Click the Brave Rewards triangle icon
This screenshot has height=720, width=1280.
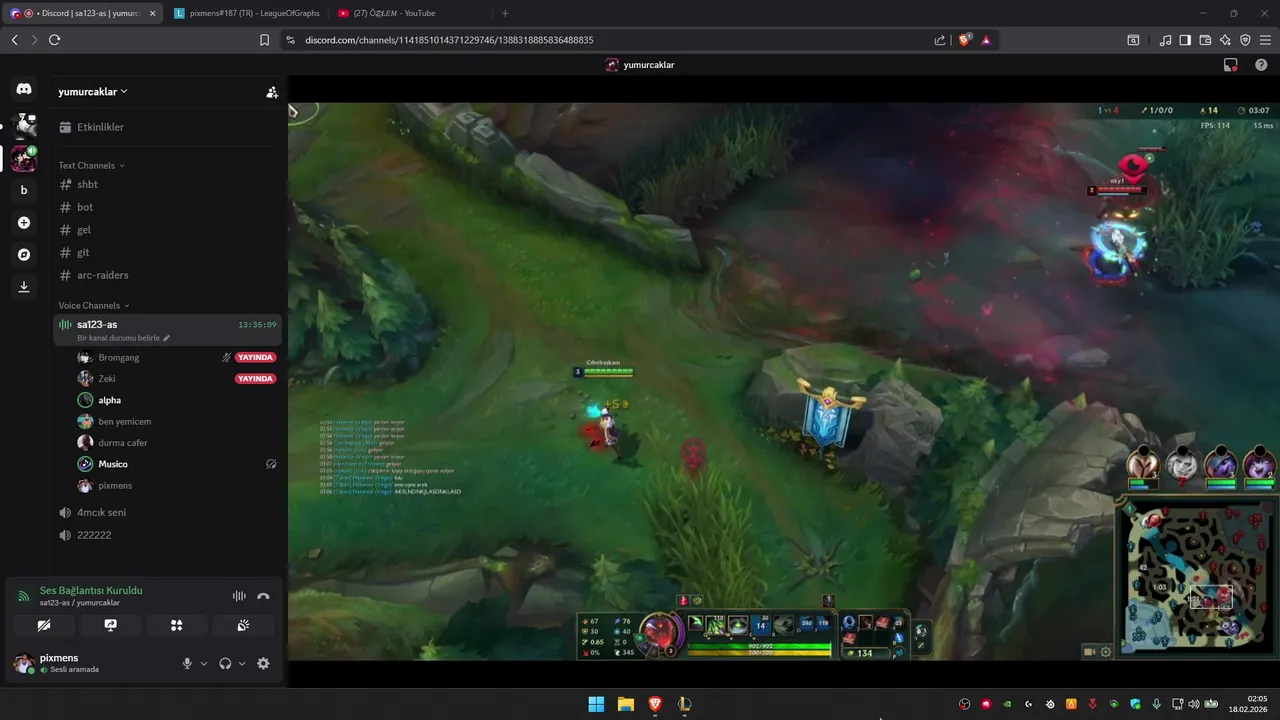tap(986, 40)
